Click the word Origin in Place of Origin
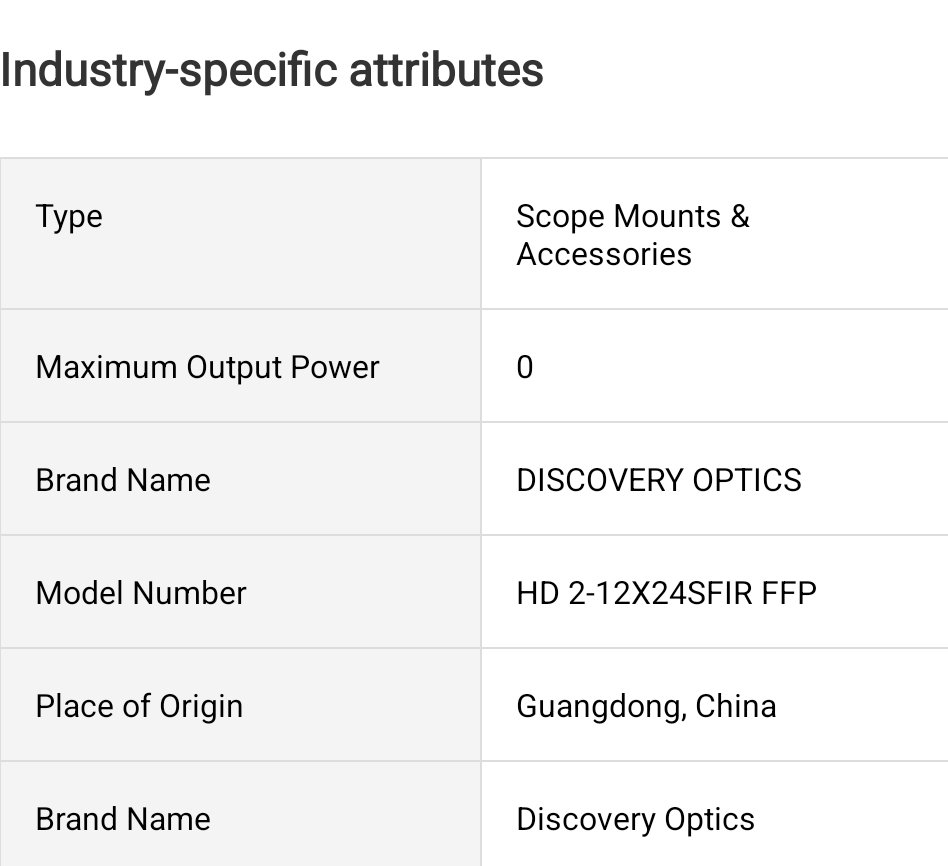Viewport: 948px width, 866px height. click(201, 707)
